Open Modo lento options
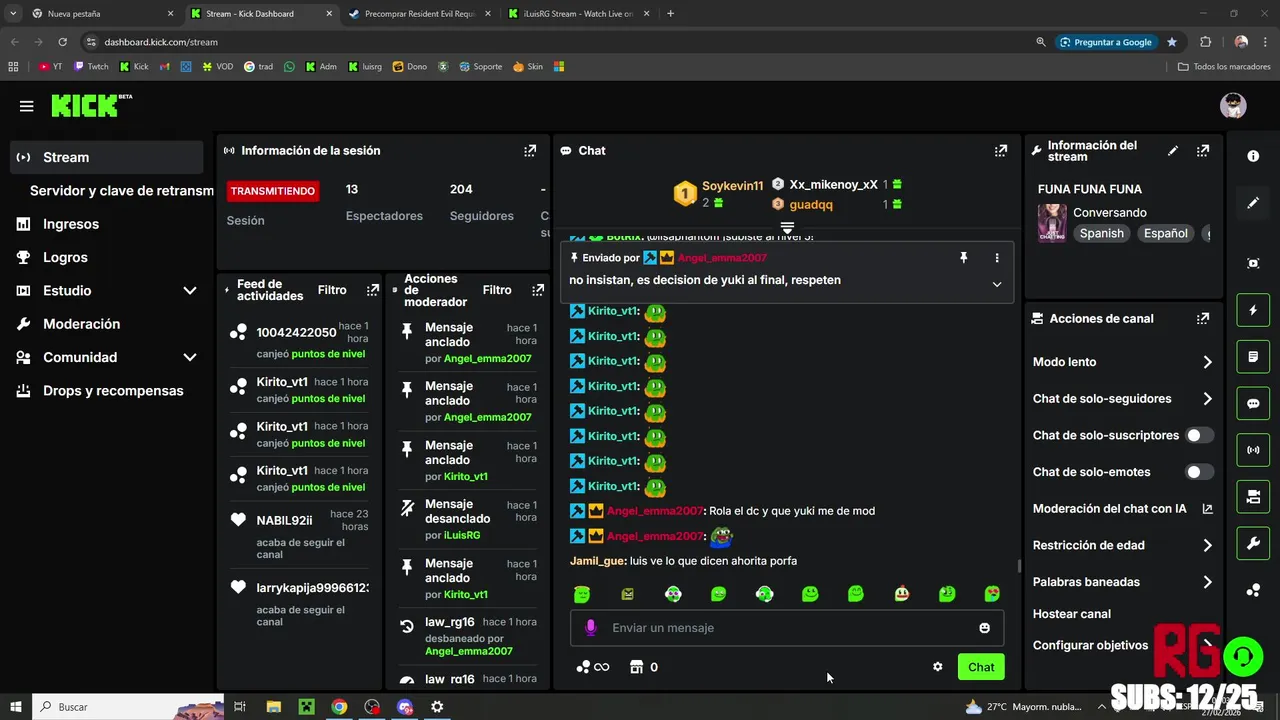The image size is (1280, 720). pos(1123,362)
